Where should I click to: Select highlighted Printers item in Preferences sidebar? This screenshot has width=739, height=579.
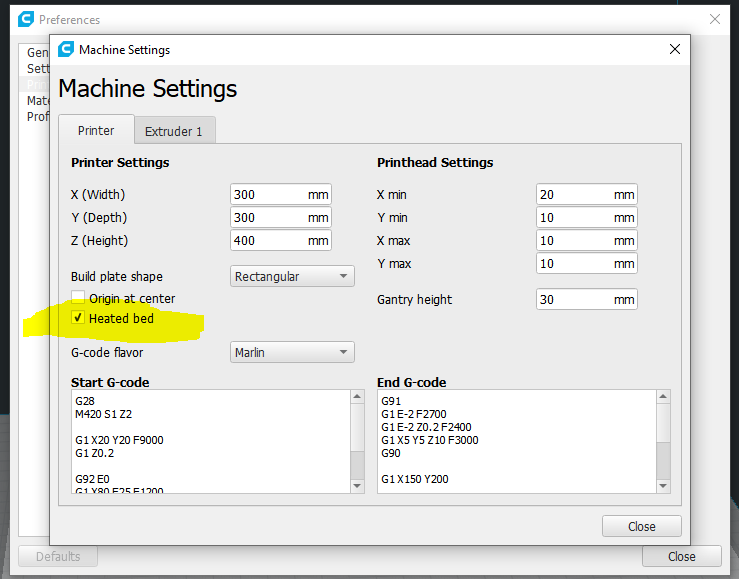tap(35, 84)
